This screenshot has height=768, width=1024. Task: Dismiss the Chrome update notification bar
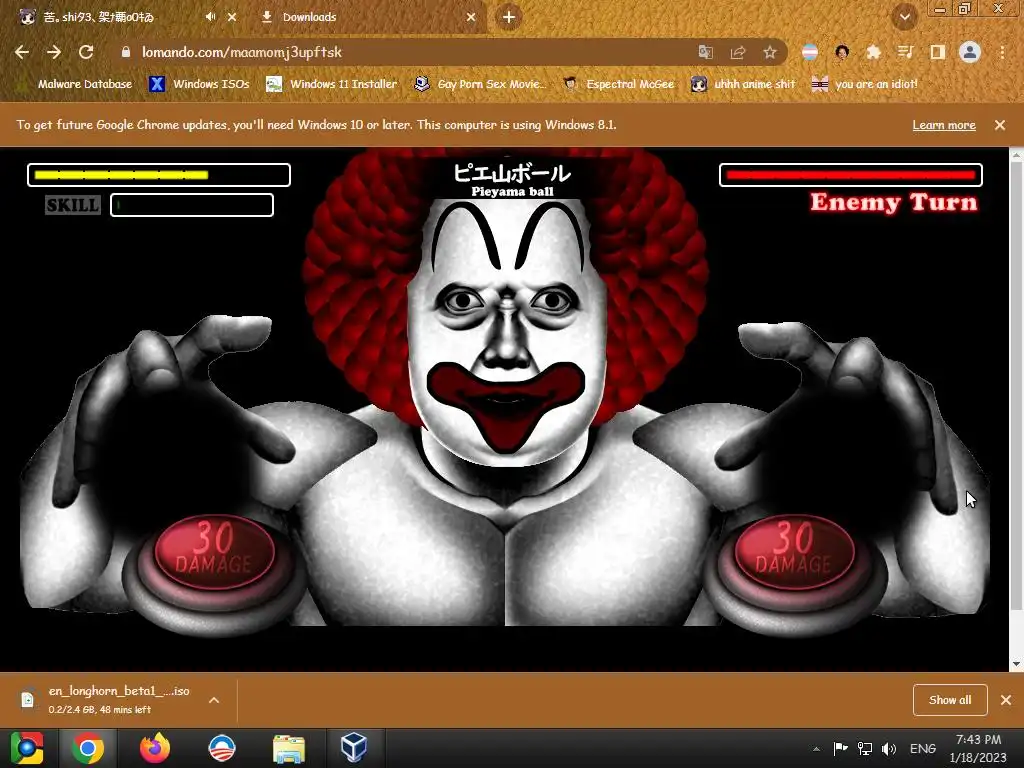[999, 125]
